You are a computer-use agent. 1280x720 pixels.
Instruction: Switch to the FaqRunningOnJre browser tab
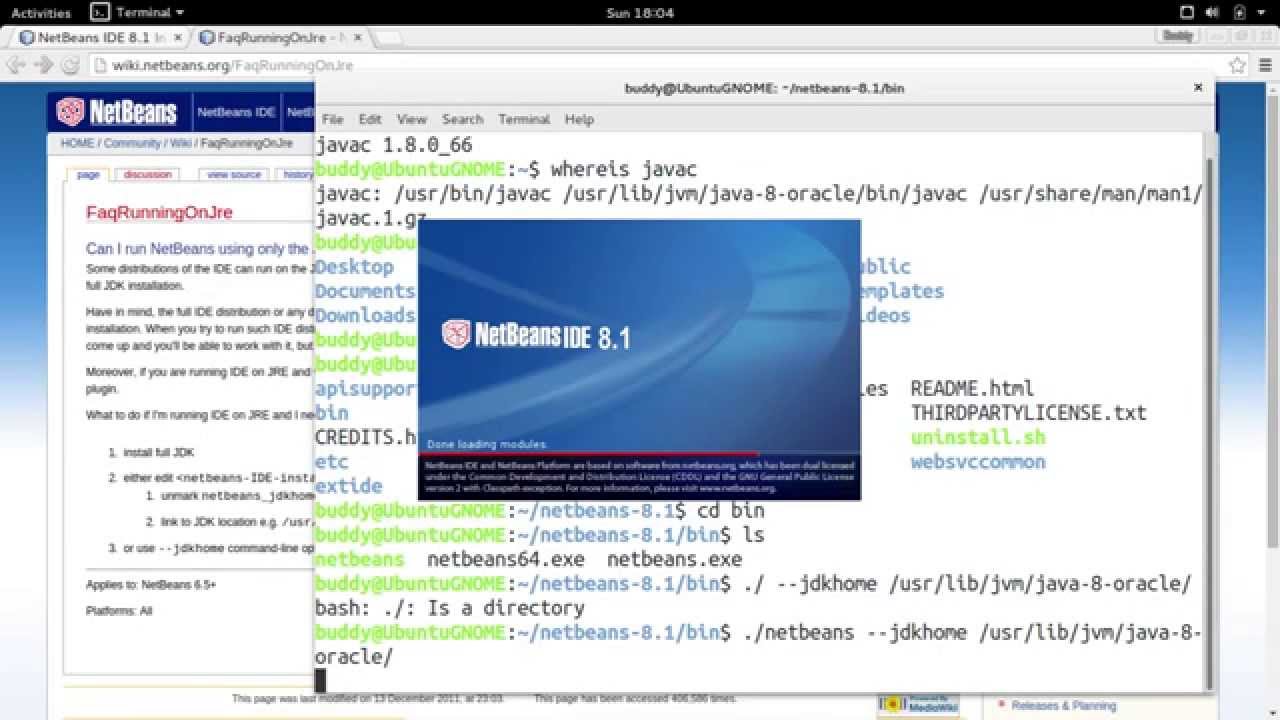click(282, 38)
